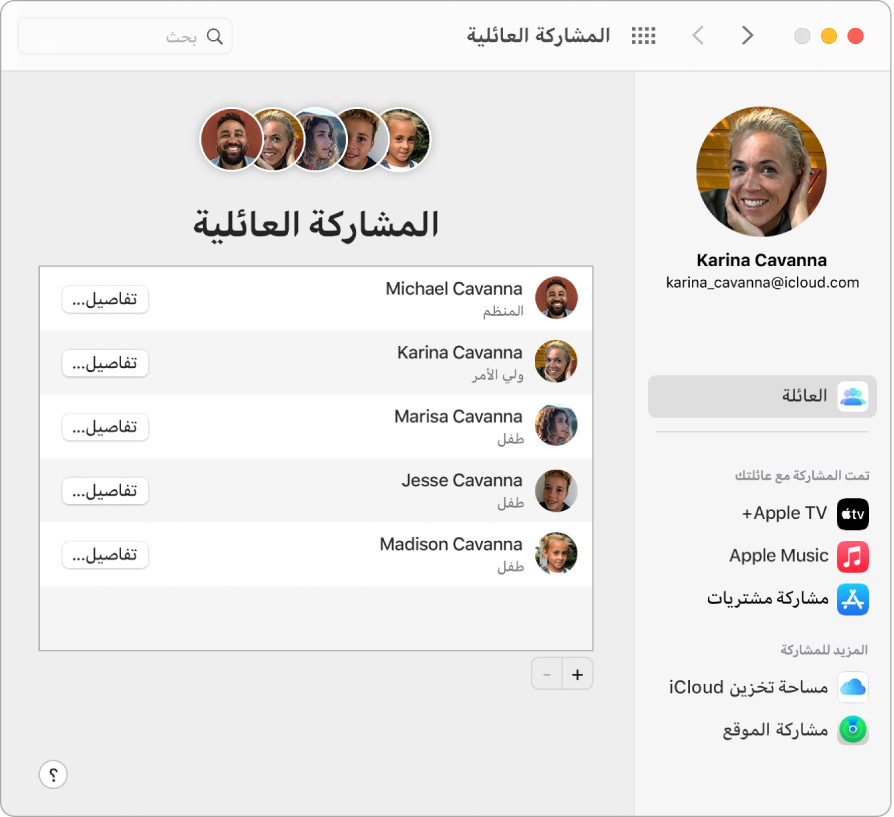Navigate back with the left chevron
894x817 pixels.
click(698, 35)
